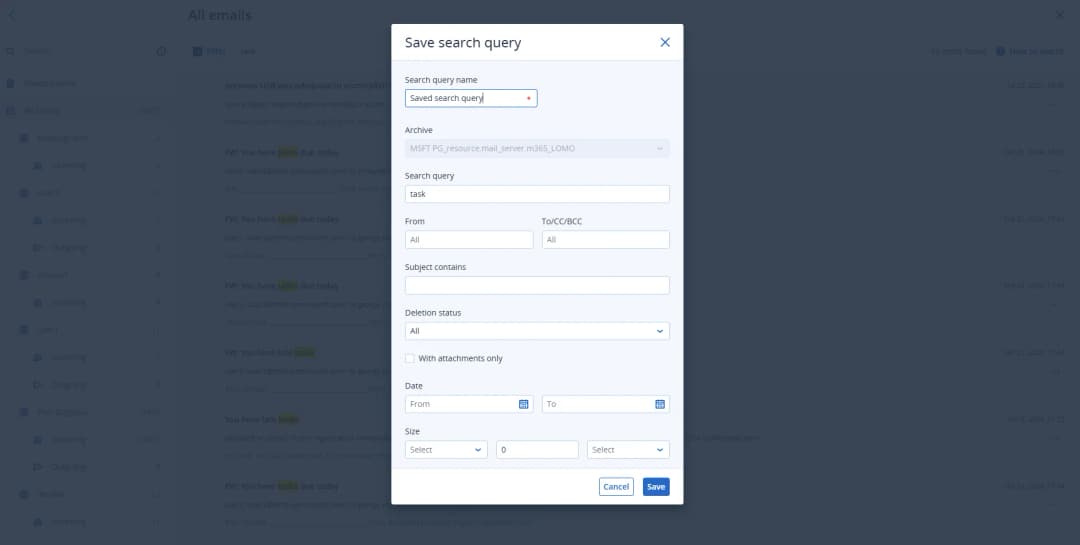Image resolution: width=1080 pixels, height=545 pixels.
Task: Cancel saving the search query
Action: [616, 487]
